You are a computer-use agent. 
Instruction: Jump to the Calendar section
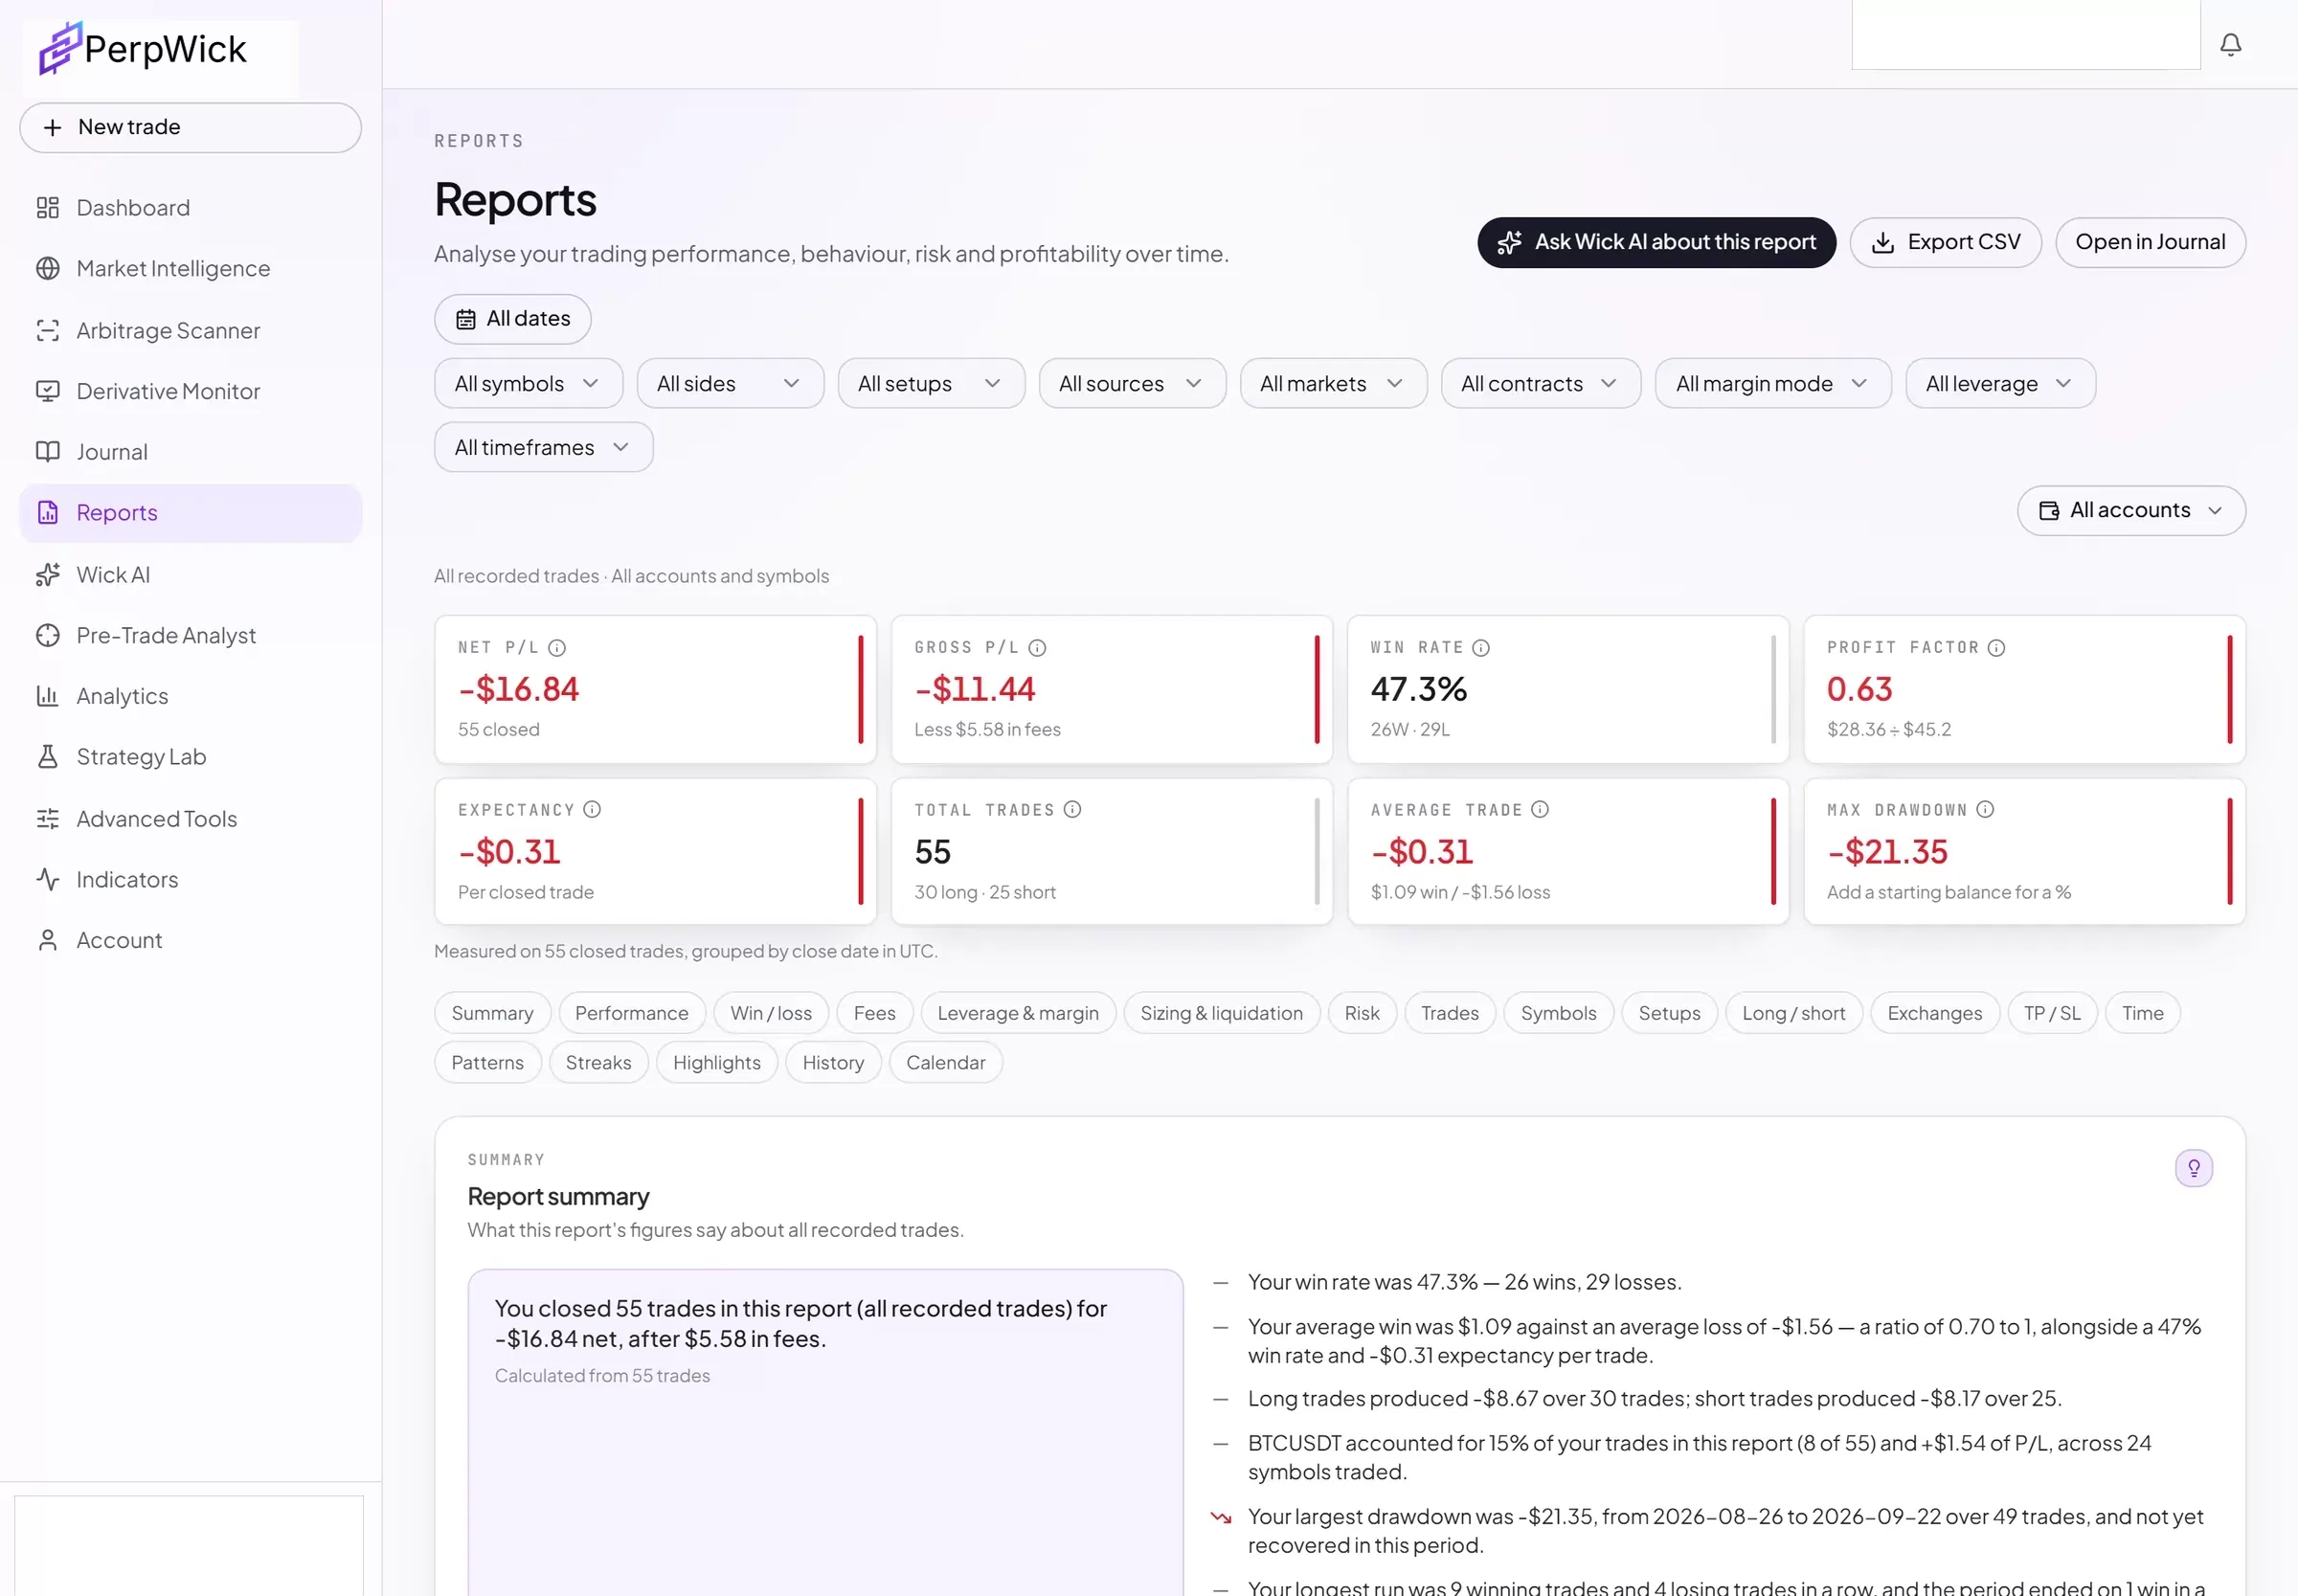coord(946,1063)
